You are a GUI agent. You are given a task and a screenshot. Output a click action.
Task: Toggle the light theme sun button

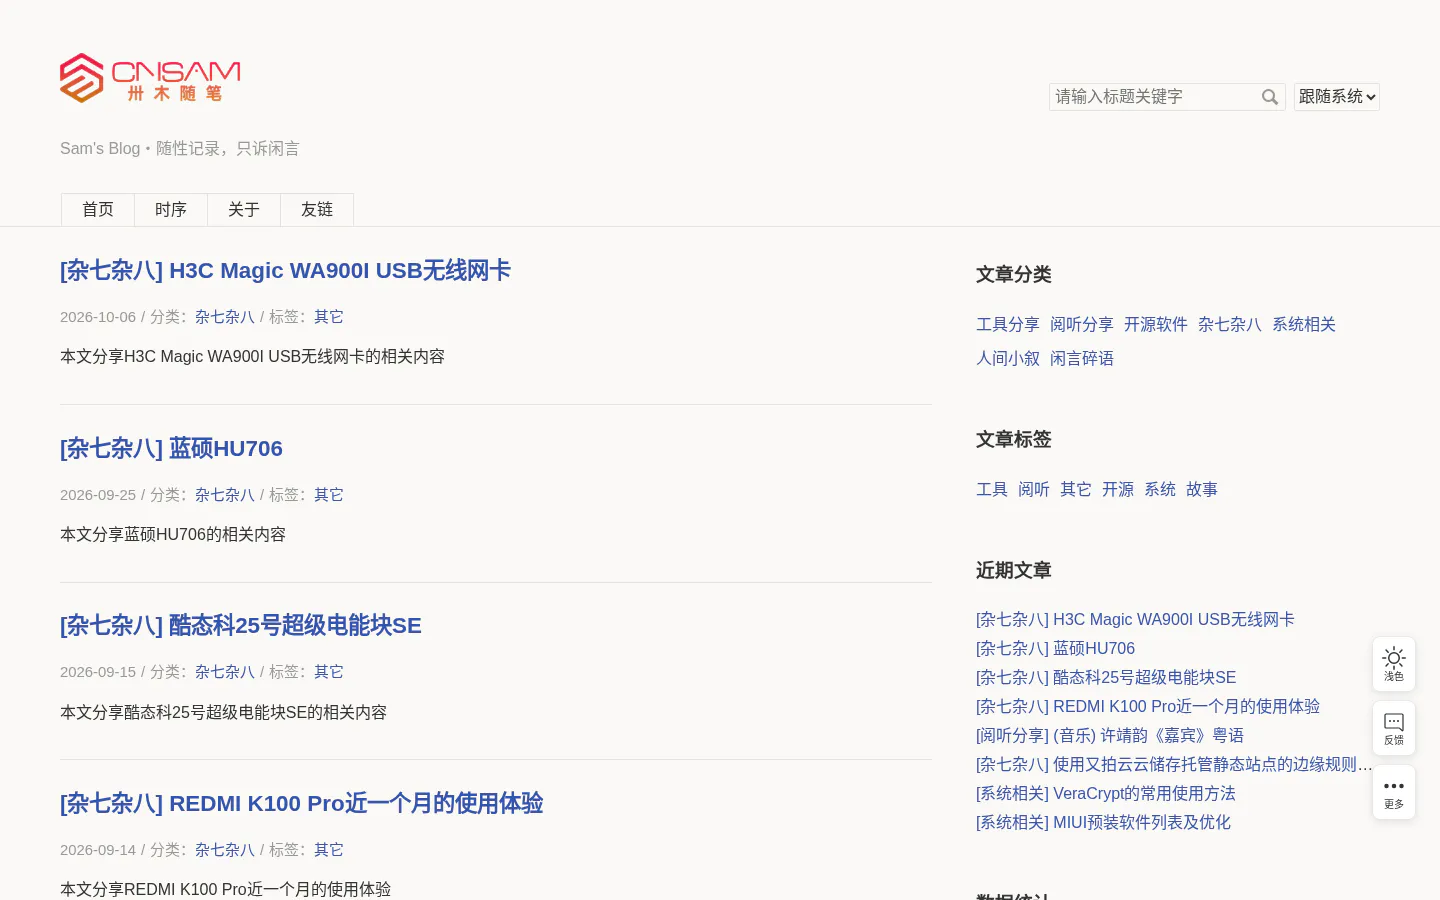click(x=1394, y=664)
